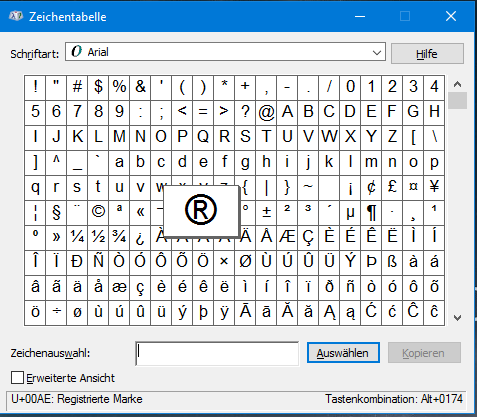Image resolution: width=477 pixels, height=417 pixels.
Task: Select the capital Eth Ð character
Action: 77,263
